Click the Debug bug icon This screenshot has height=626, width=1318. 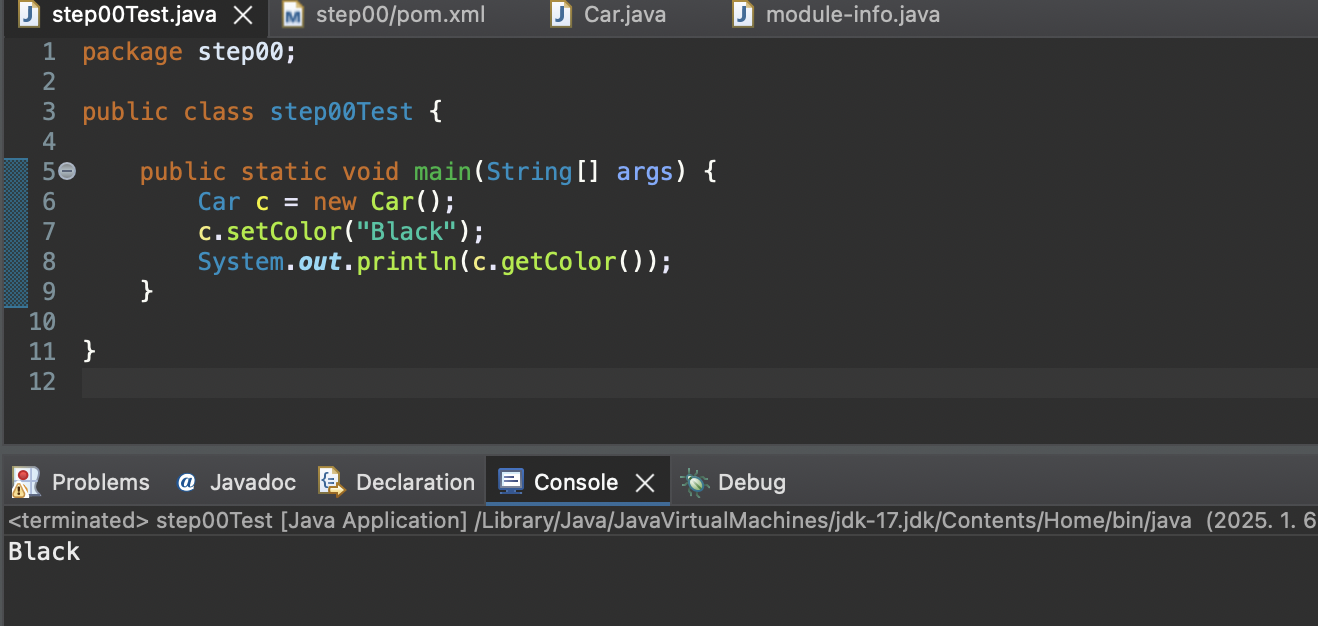coord(694,482)
